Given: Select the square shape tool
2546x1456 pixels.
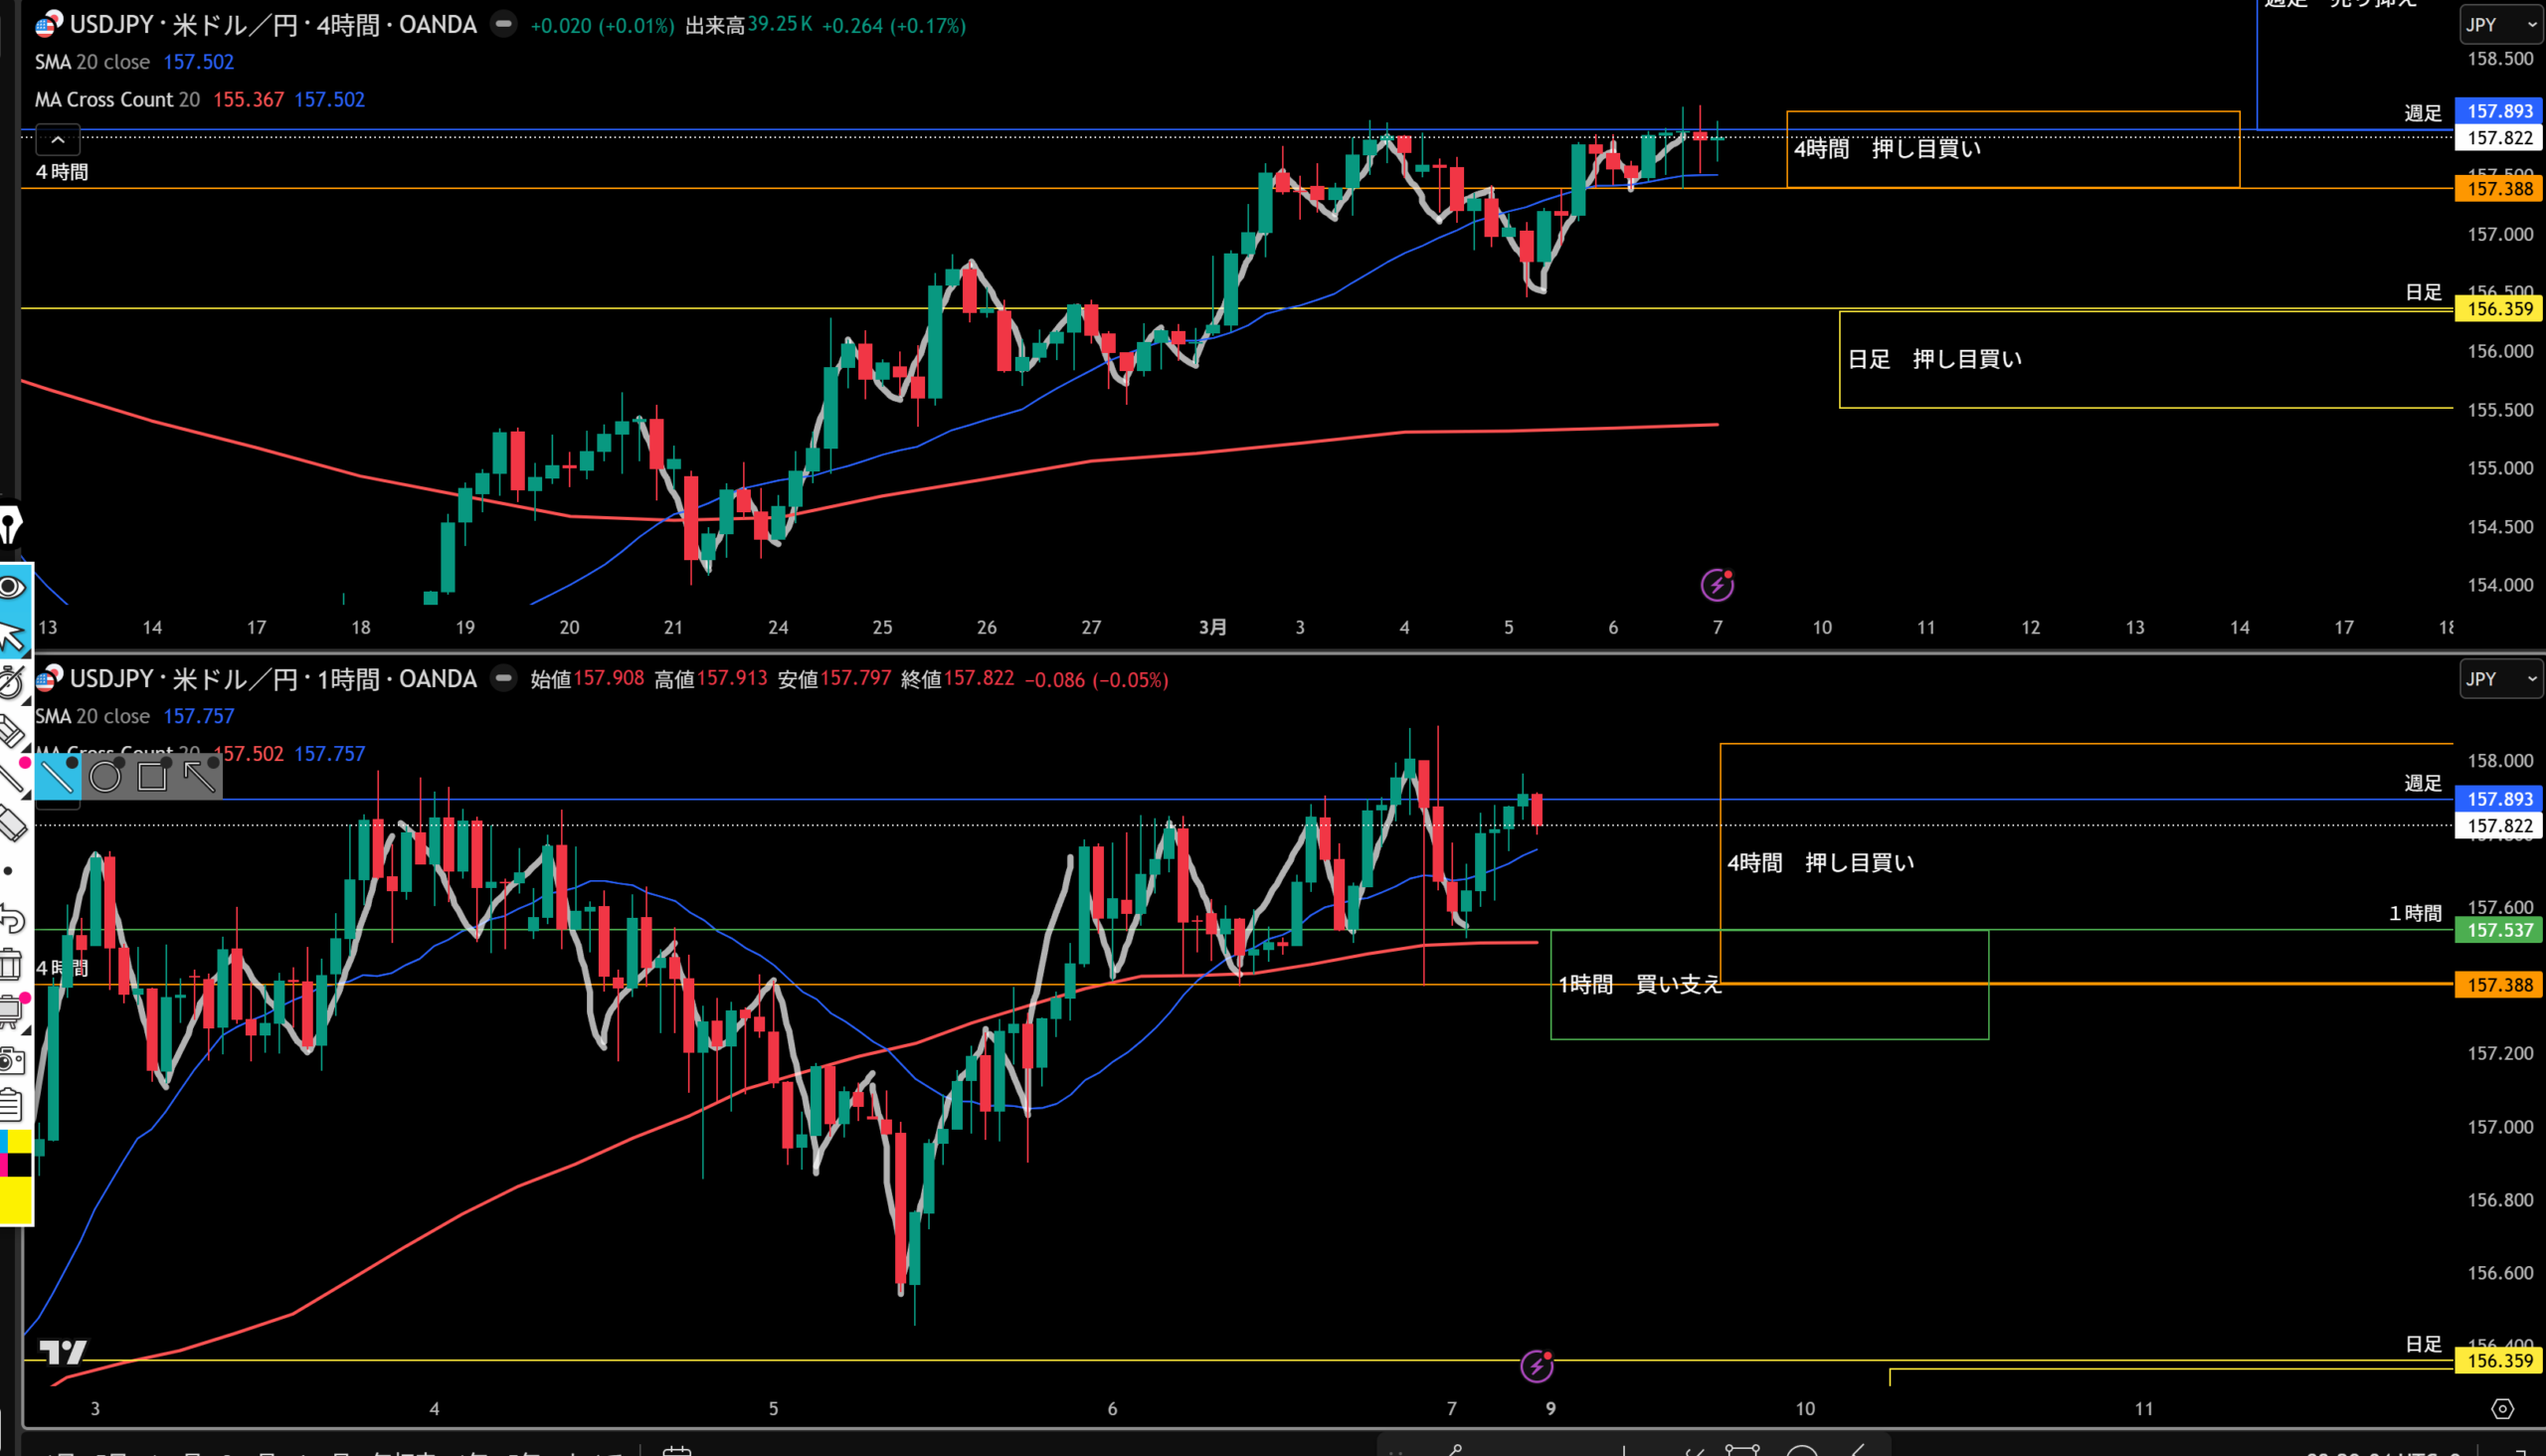Looking at the screenshot, I should coord(152,776).
